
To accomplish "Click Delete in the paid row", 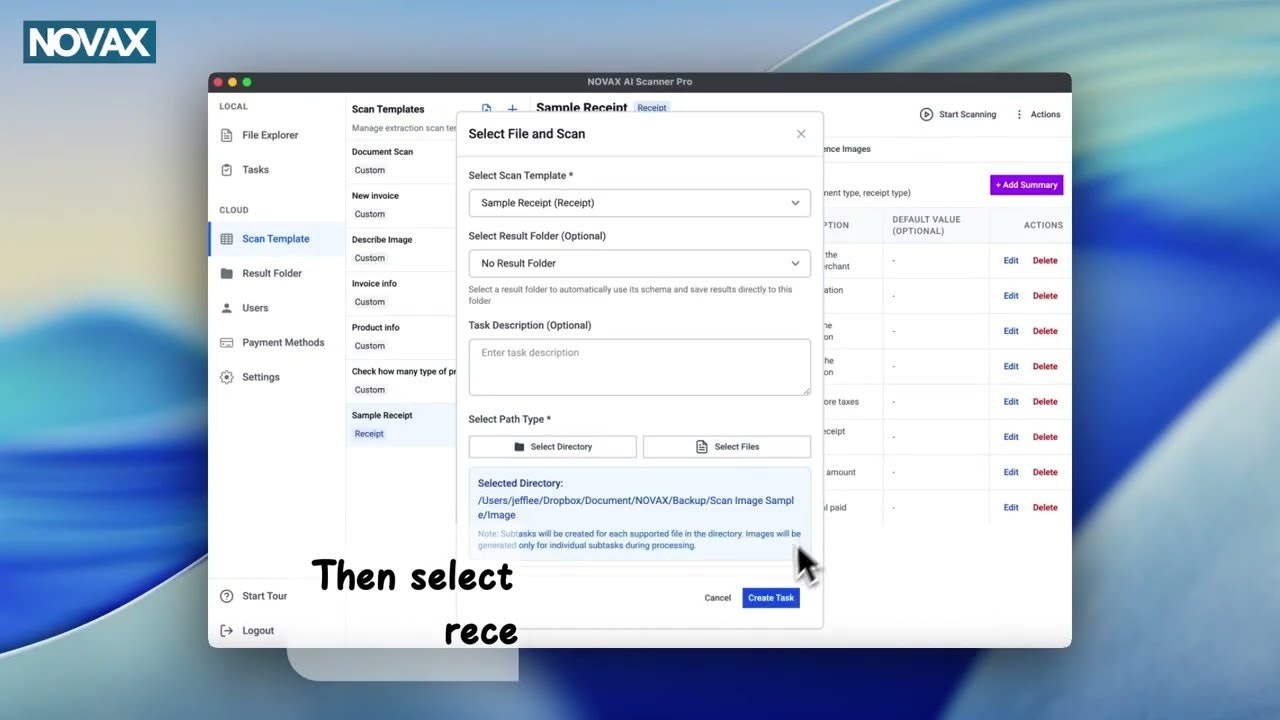I will pyautogui.click(x=1045, y=508).
